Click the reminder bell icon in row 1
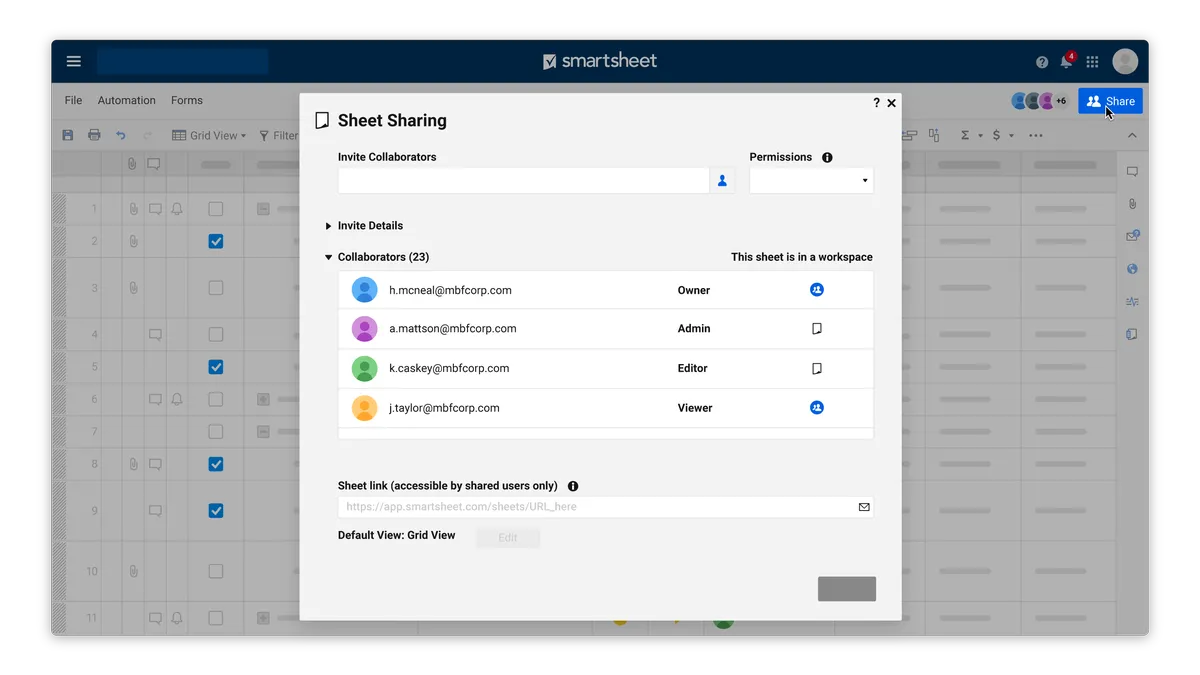 pyautogui.click(x=177, y=209)
